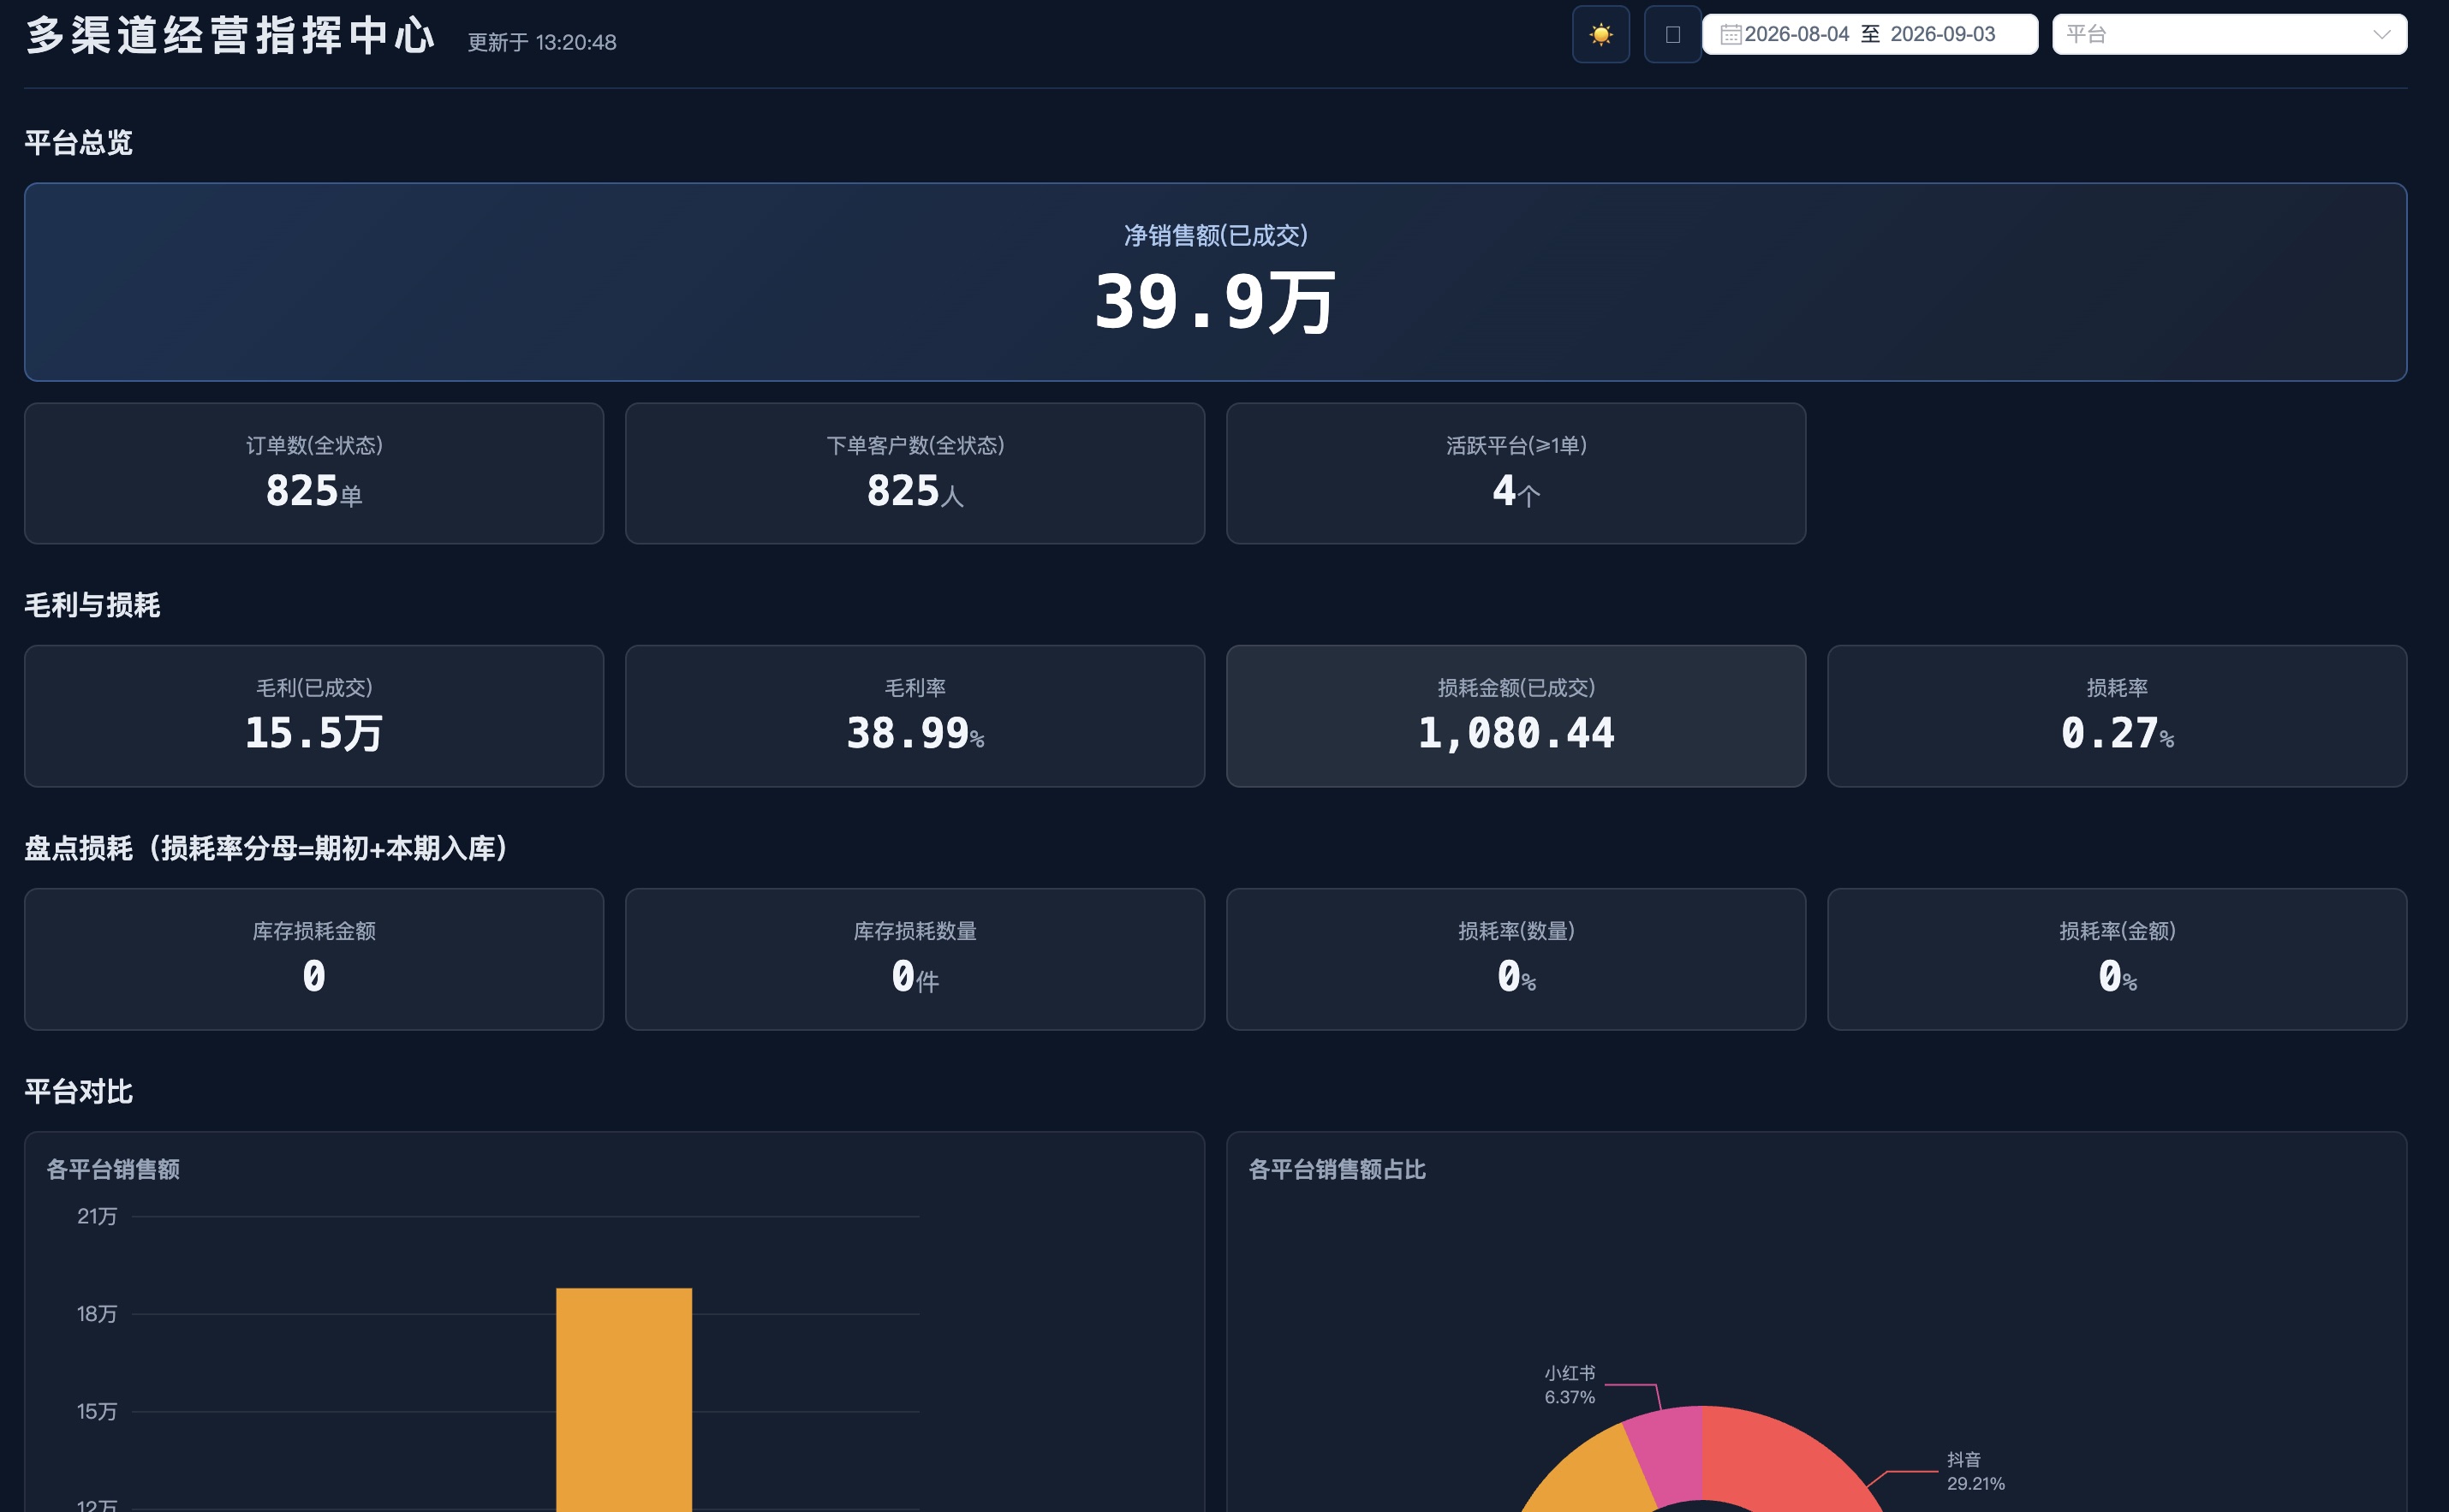Click the 损耗金额(已成交) card label
Viewport: 2449px width, 1512px height.
(x=1516, y=688)
